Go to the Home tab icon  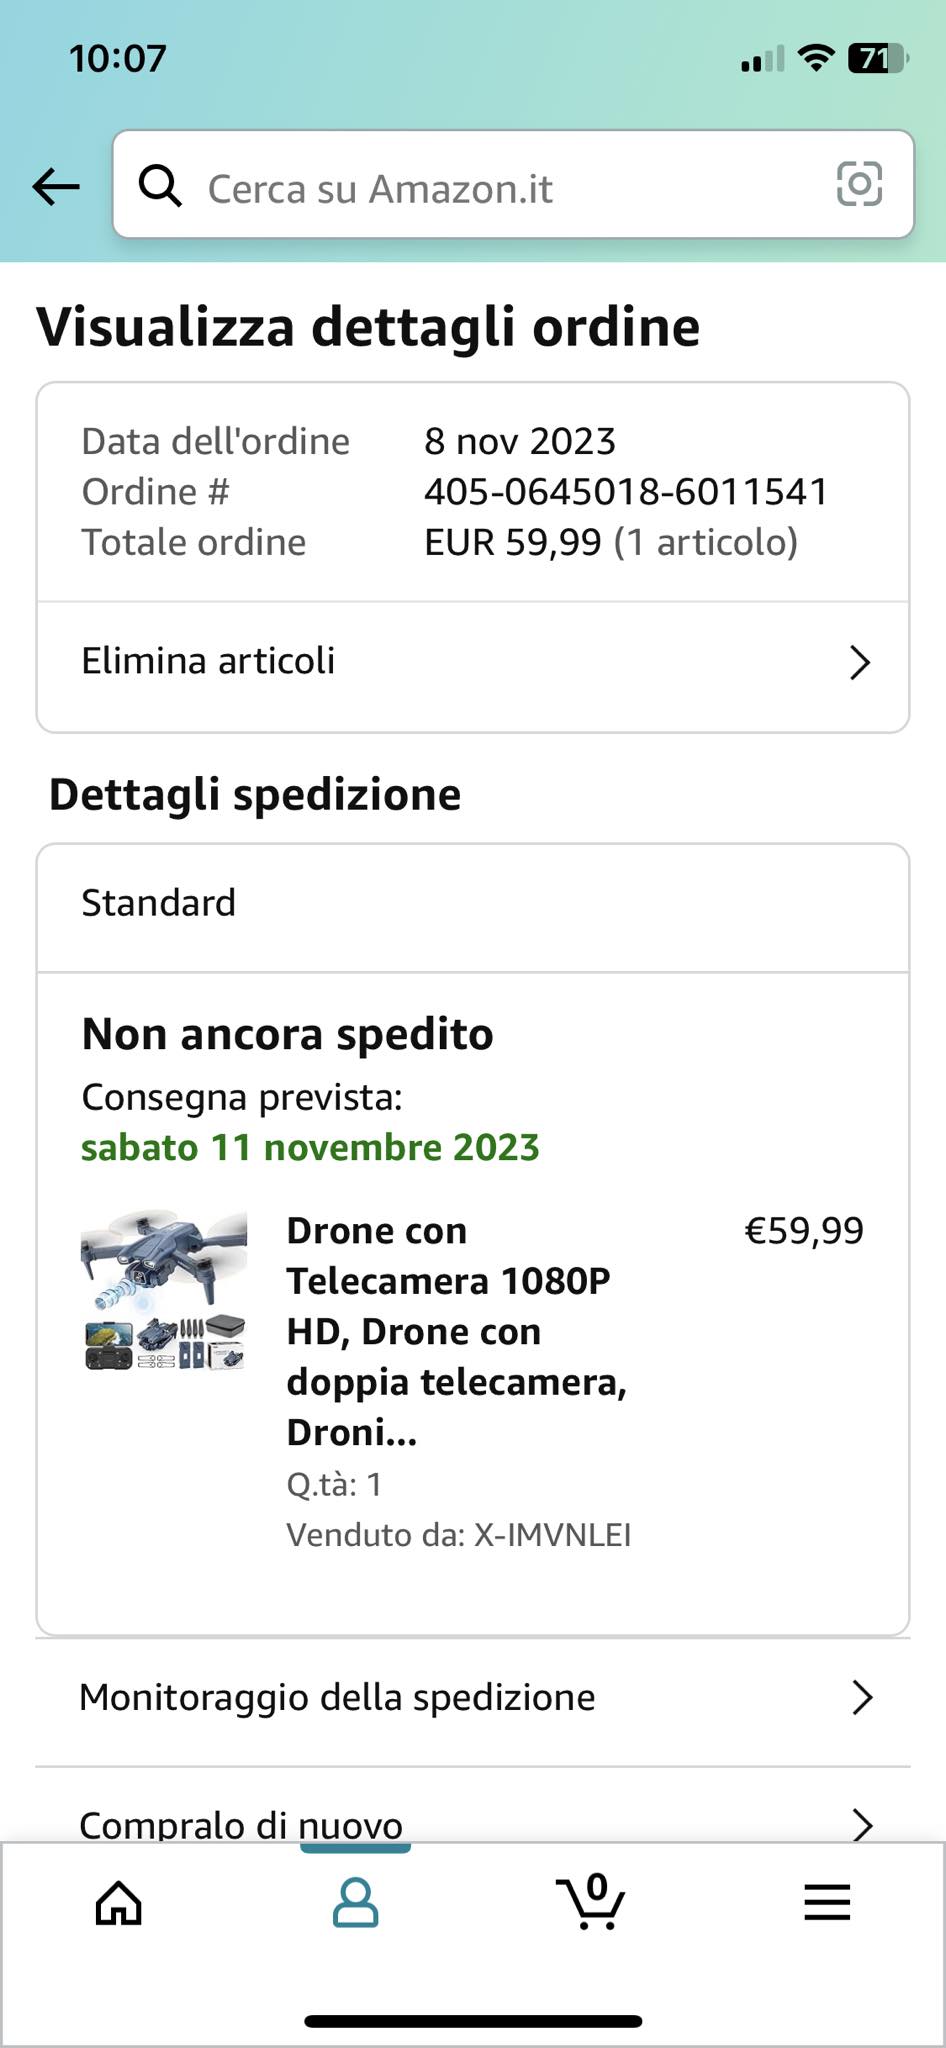(x=119, y=1903)
